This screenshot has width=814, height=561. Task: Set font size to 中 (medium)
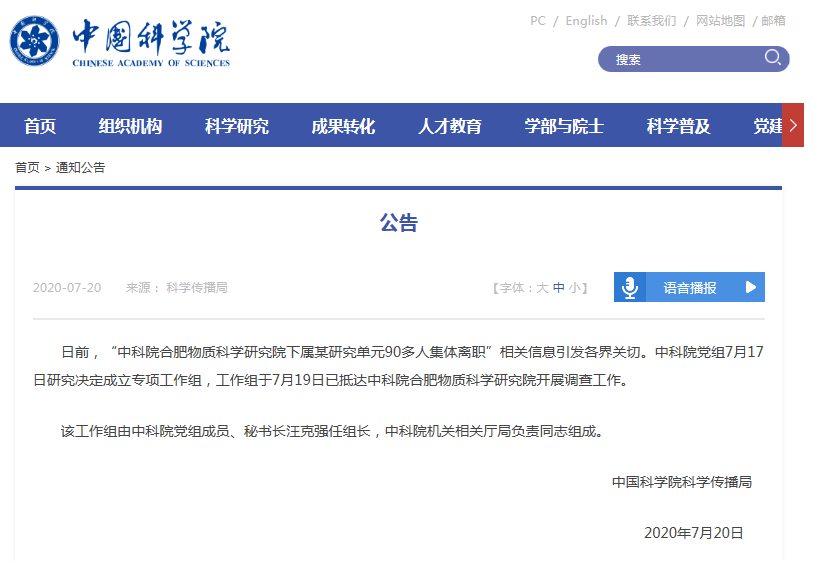(559, 288)
